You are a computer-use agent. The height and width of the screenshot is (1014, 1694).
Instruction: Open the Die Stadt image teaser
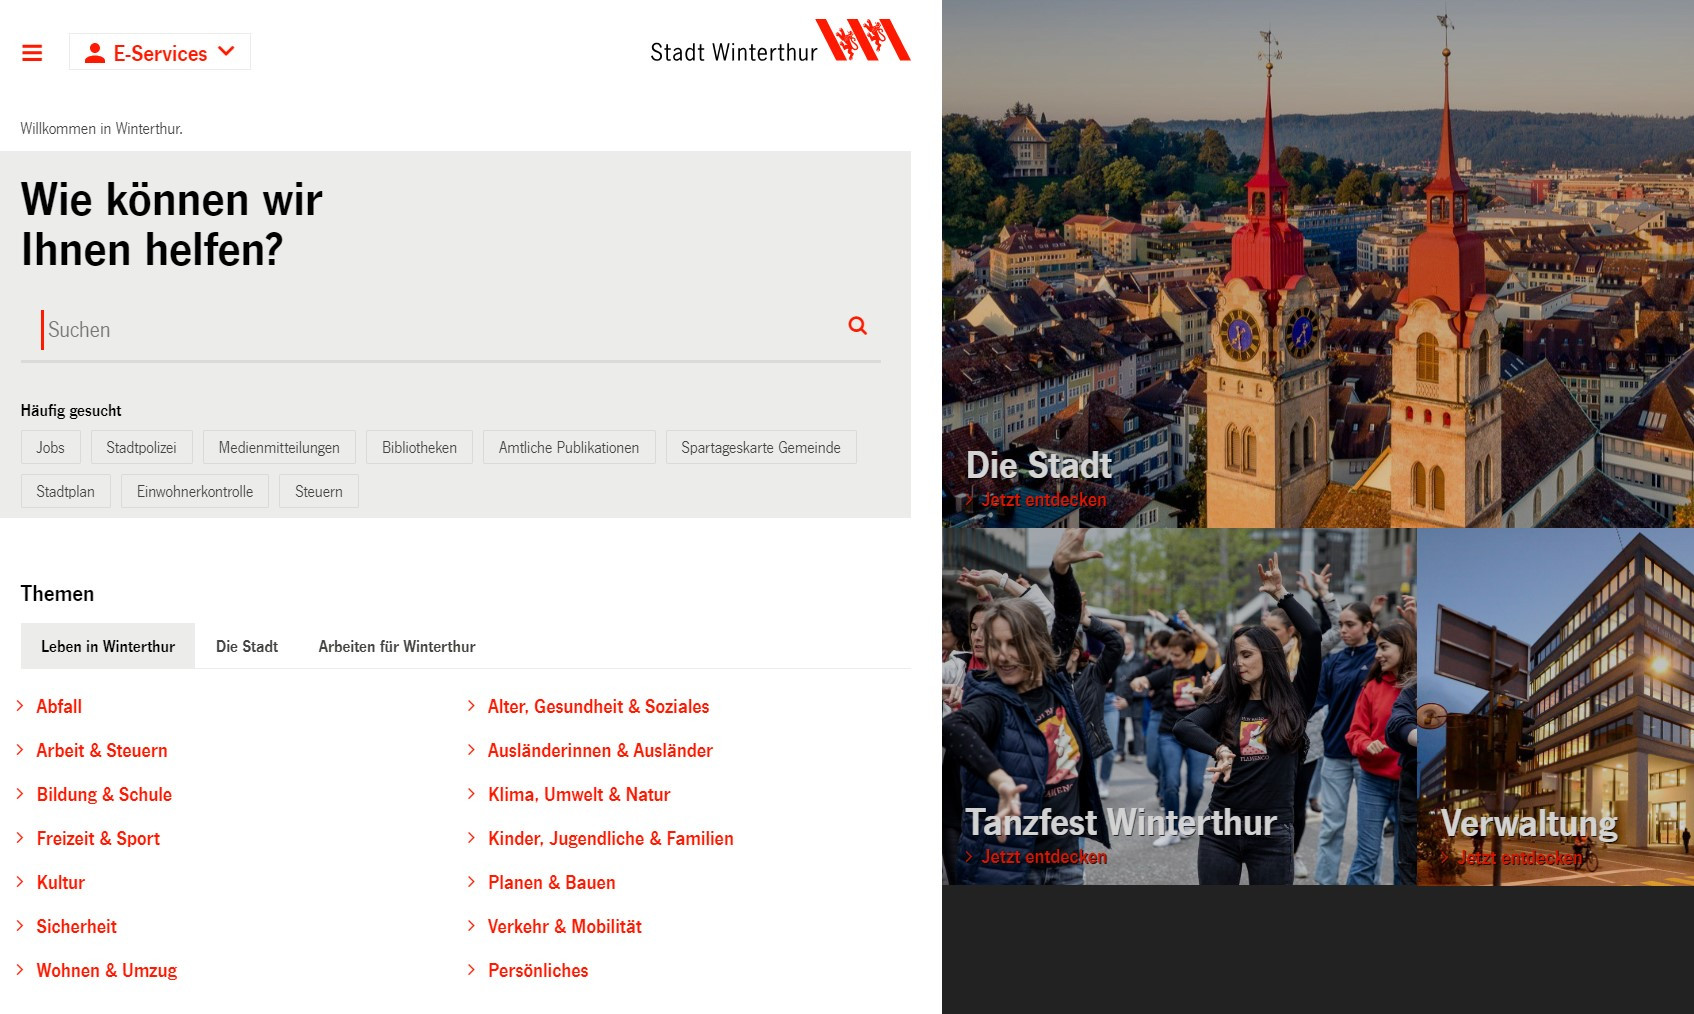pyautogui.click(x=1317, y=264)
